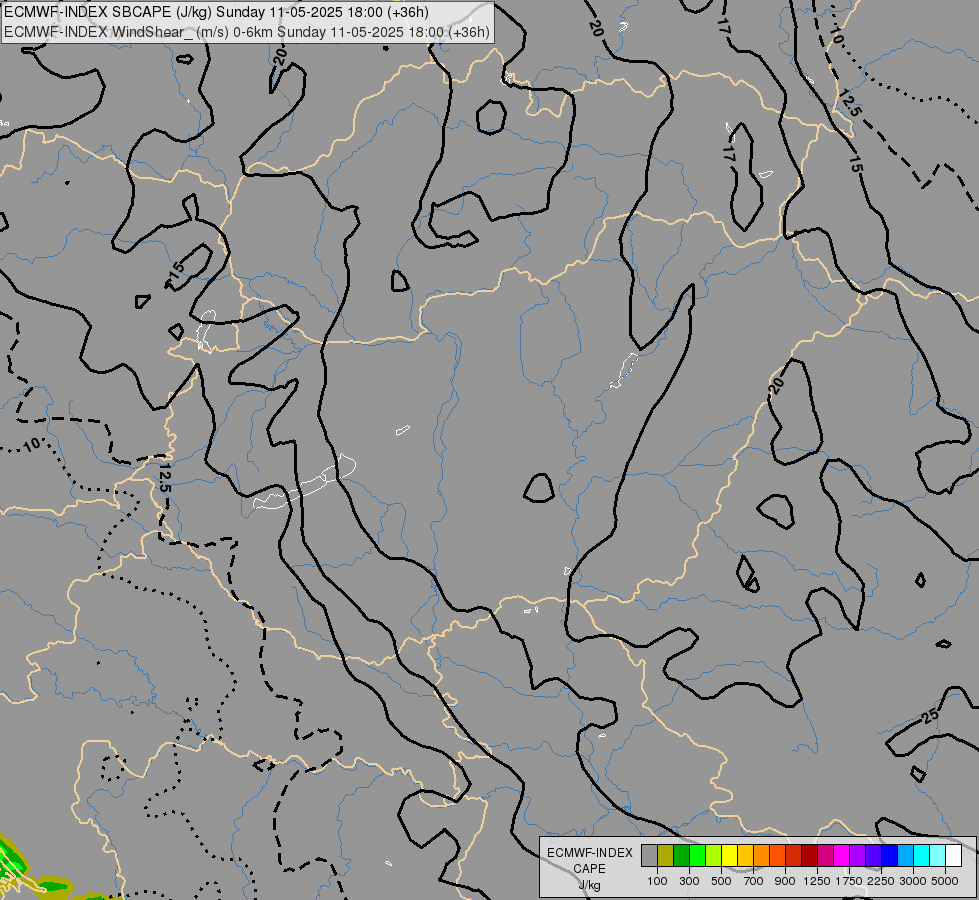The height and width of the screenshot is (900, 979).
Task: Click the legend value 1750
Action: (x=849, y=881)
